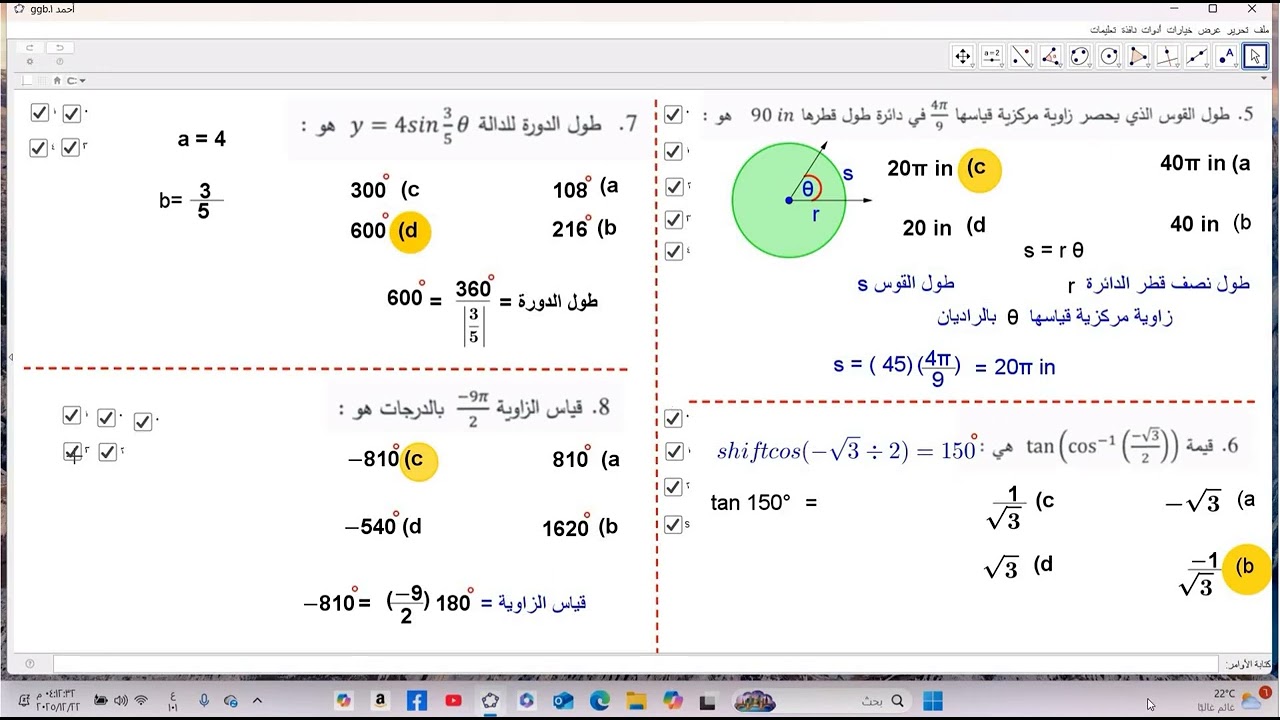The height and width of the screenshot is (720, 1280).
Task: Open YouTube from the taskbar
Action: coord(453,701)
